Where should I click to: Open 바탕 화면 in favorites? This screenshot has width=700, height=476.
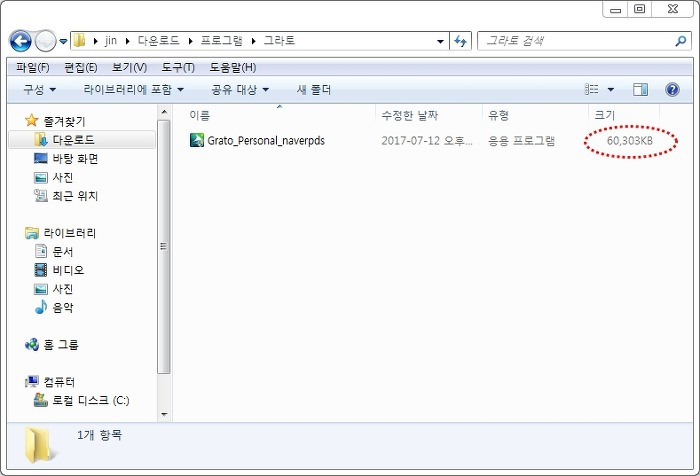coord(75,159)
